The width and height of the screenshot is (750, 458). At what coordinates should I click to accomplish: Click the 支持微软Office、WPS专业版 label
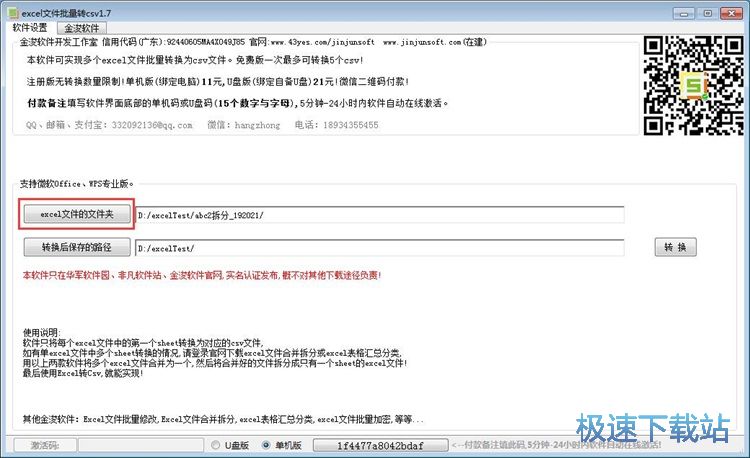pyautogui.click(x=77, y=184)
